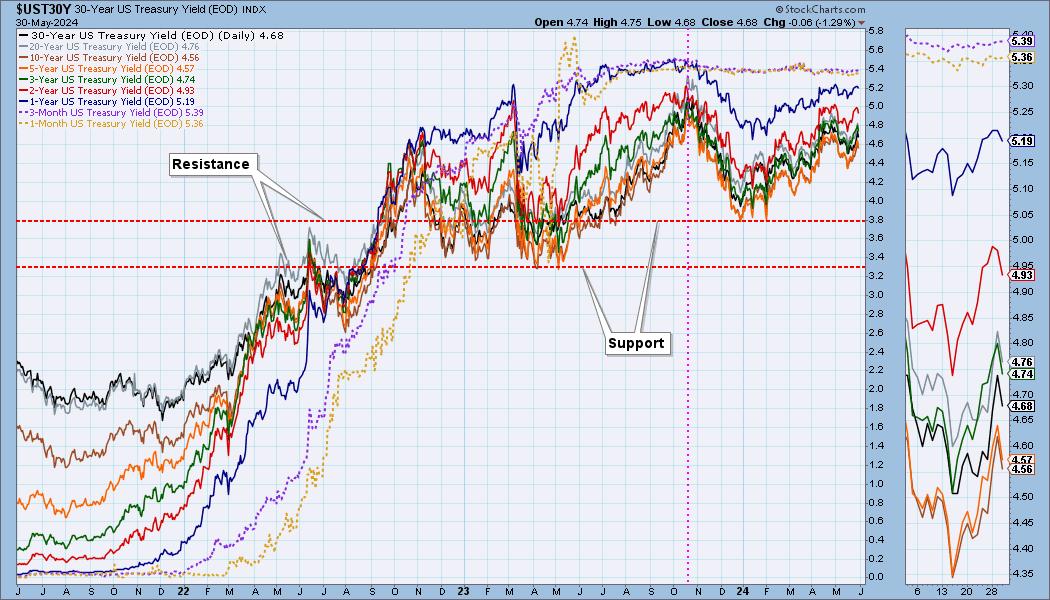Screen dimensions: 1050x600
Task: Click the Support annotation label
Action: (636, 344)
